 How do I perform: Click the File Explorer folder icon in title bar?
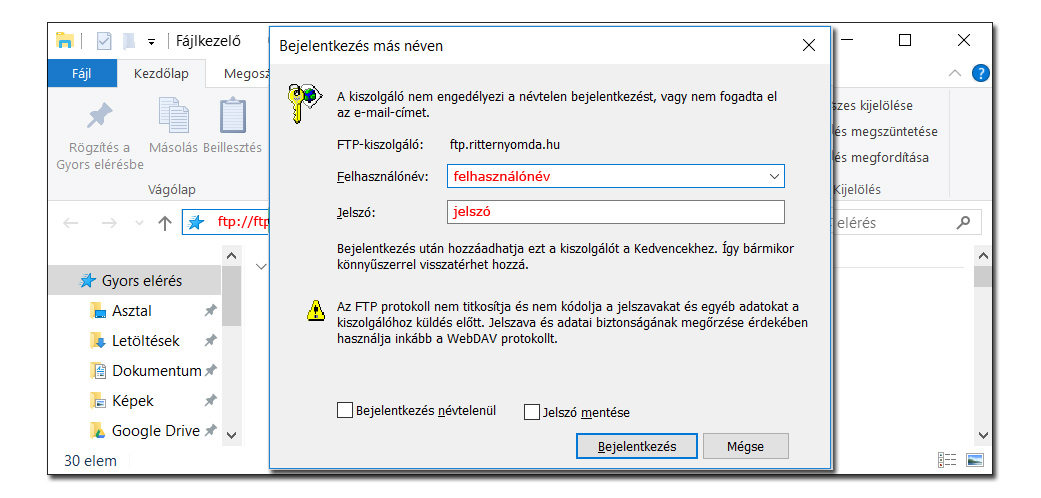64,41
